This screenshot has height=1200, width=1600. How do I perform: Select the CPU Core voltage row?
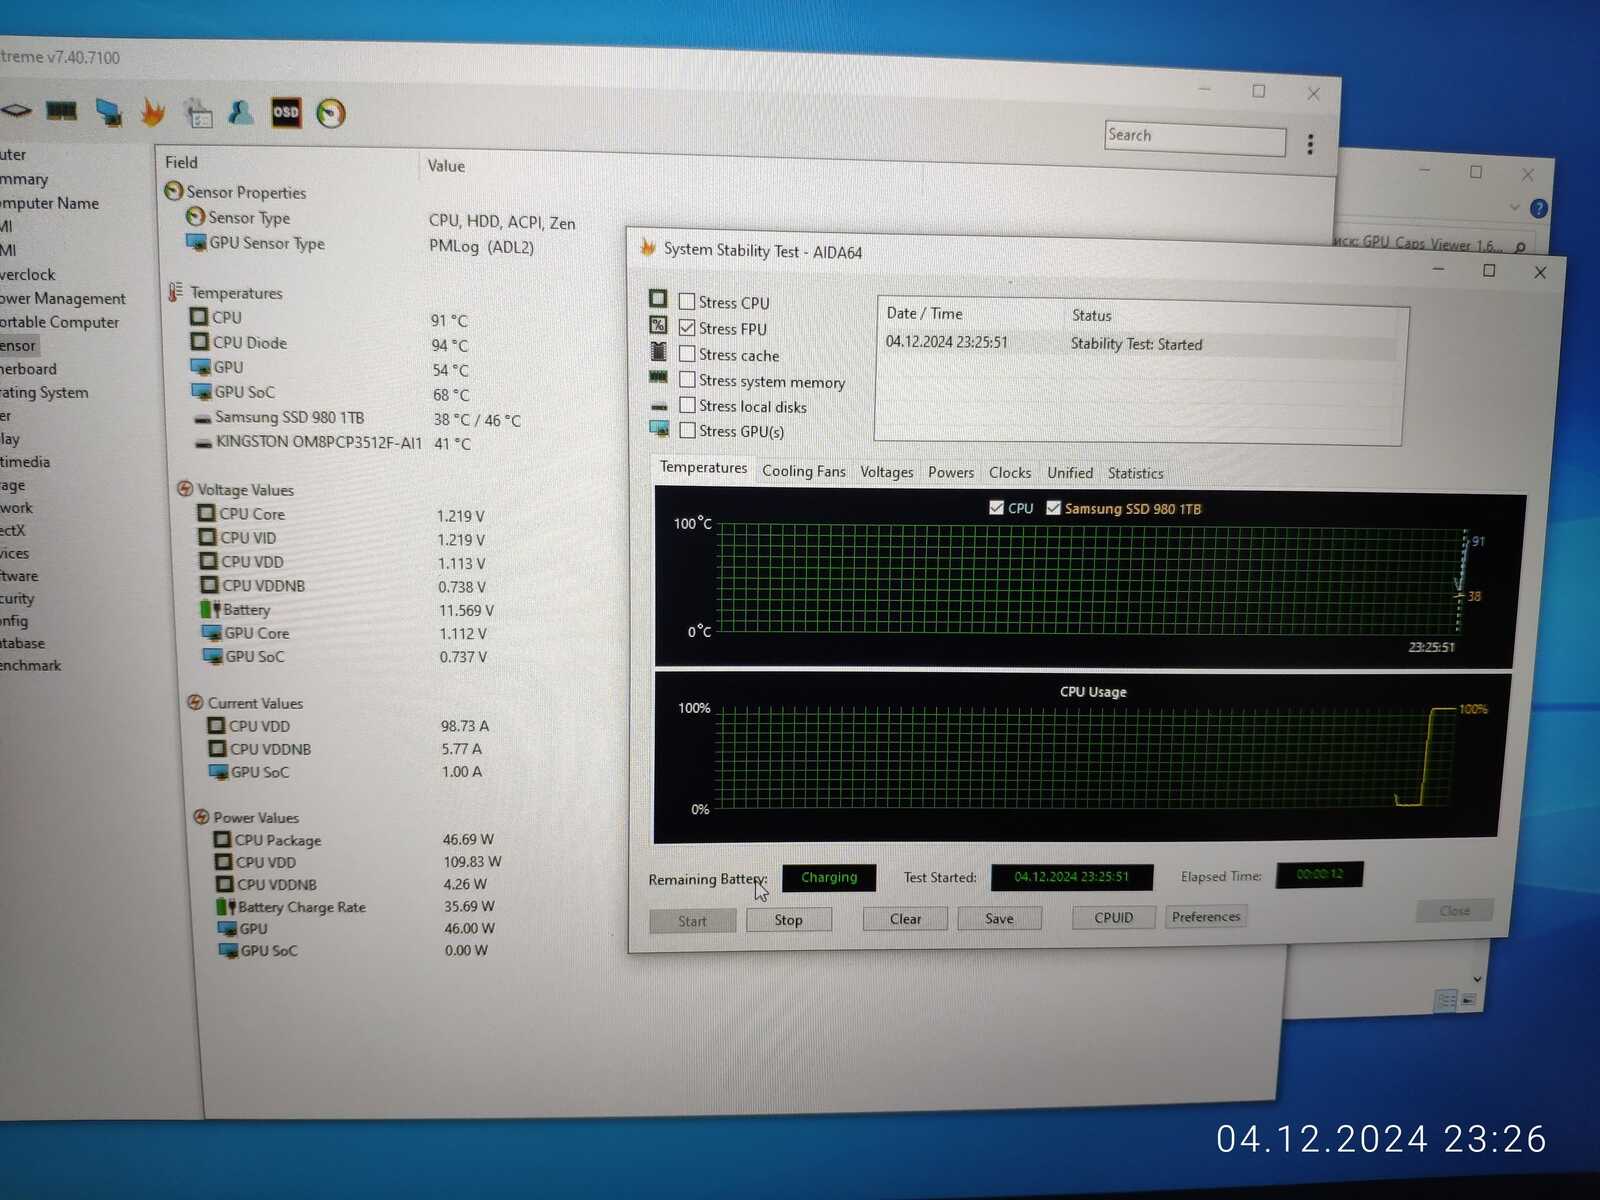(342, 514)
